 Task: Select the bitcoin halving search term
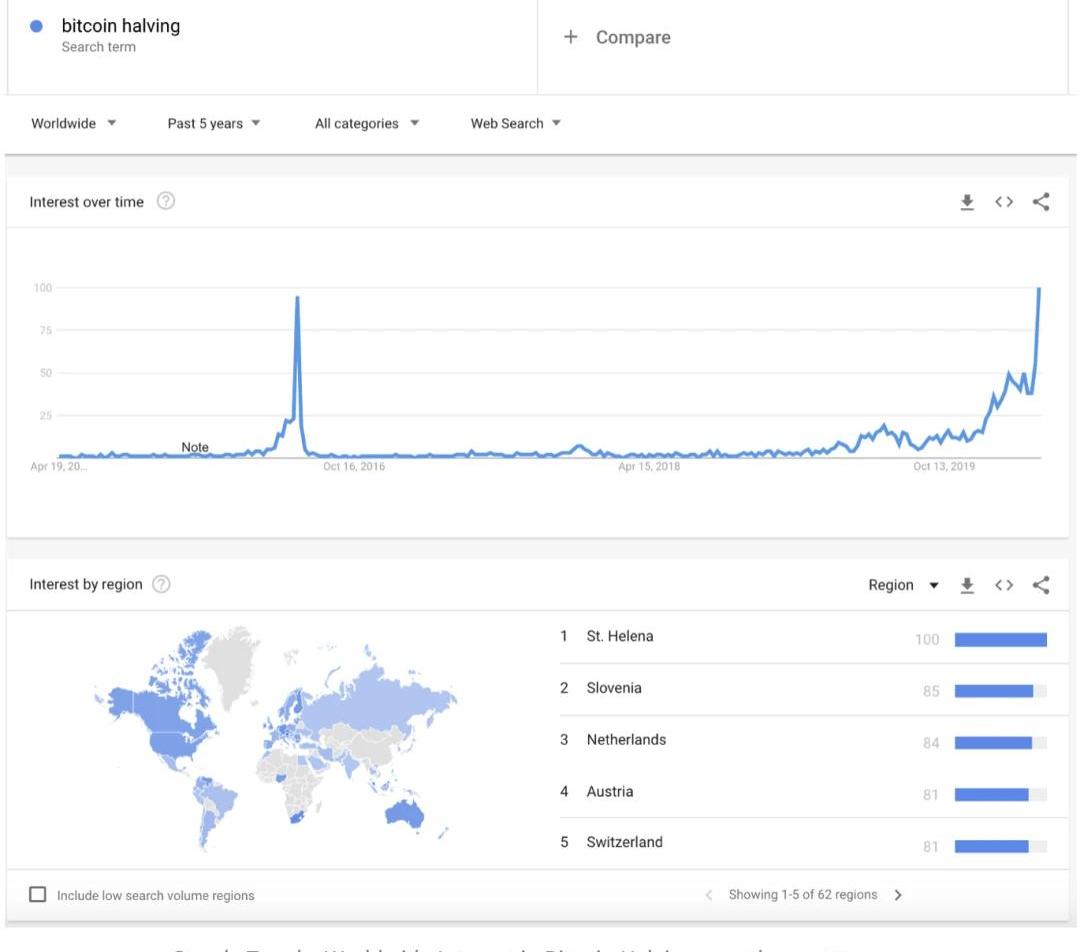[121, 26]
